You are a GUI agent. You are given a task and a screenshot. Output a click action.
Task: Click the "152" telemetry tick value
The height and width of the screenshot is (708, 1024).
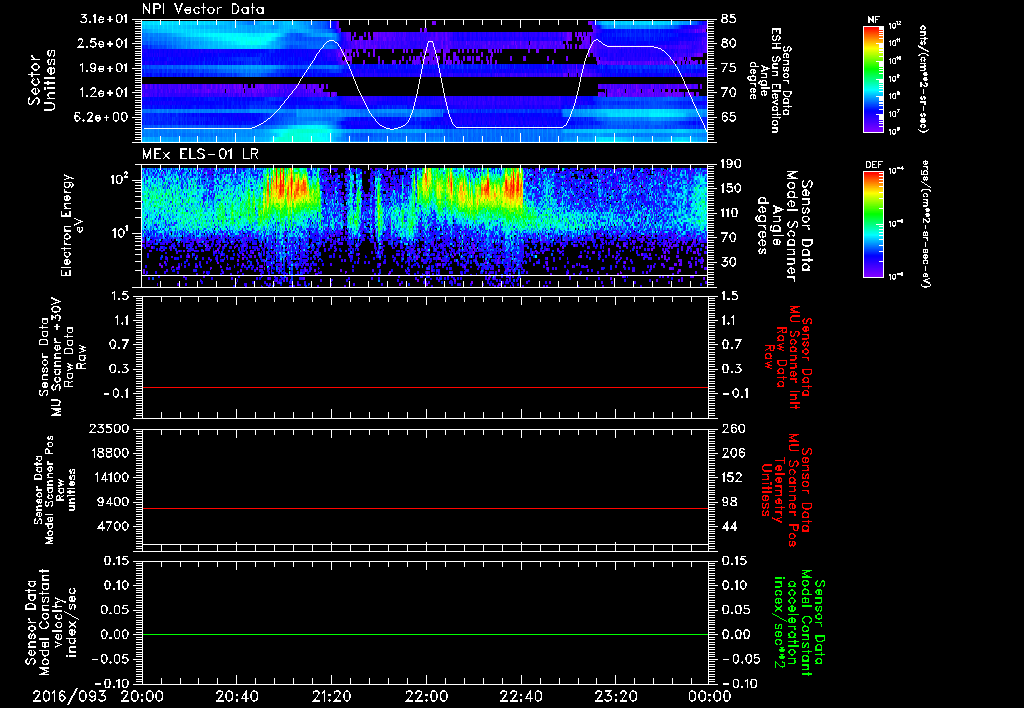coord(733,477)
